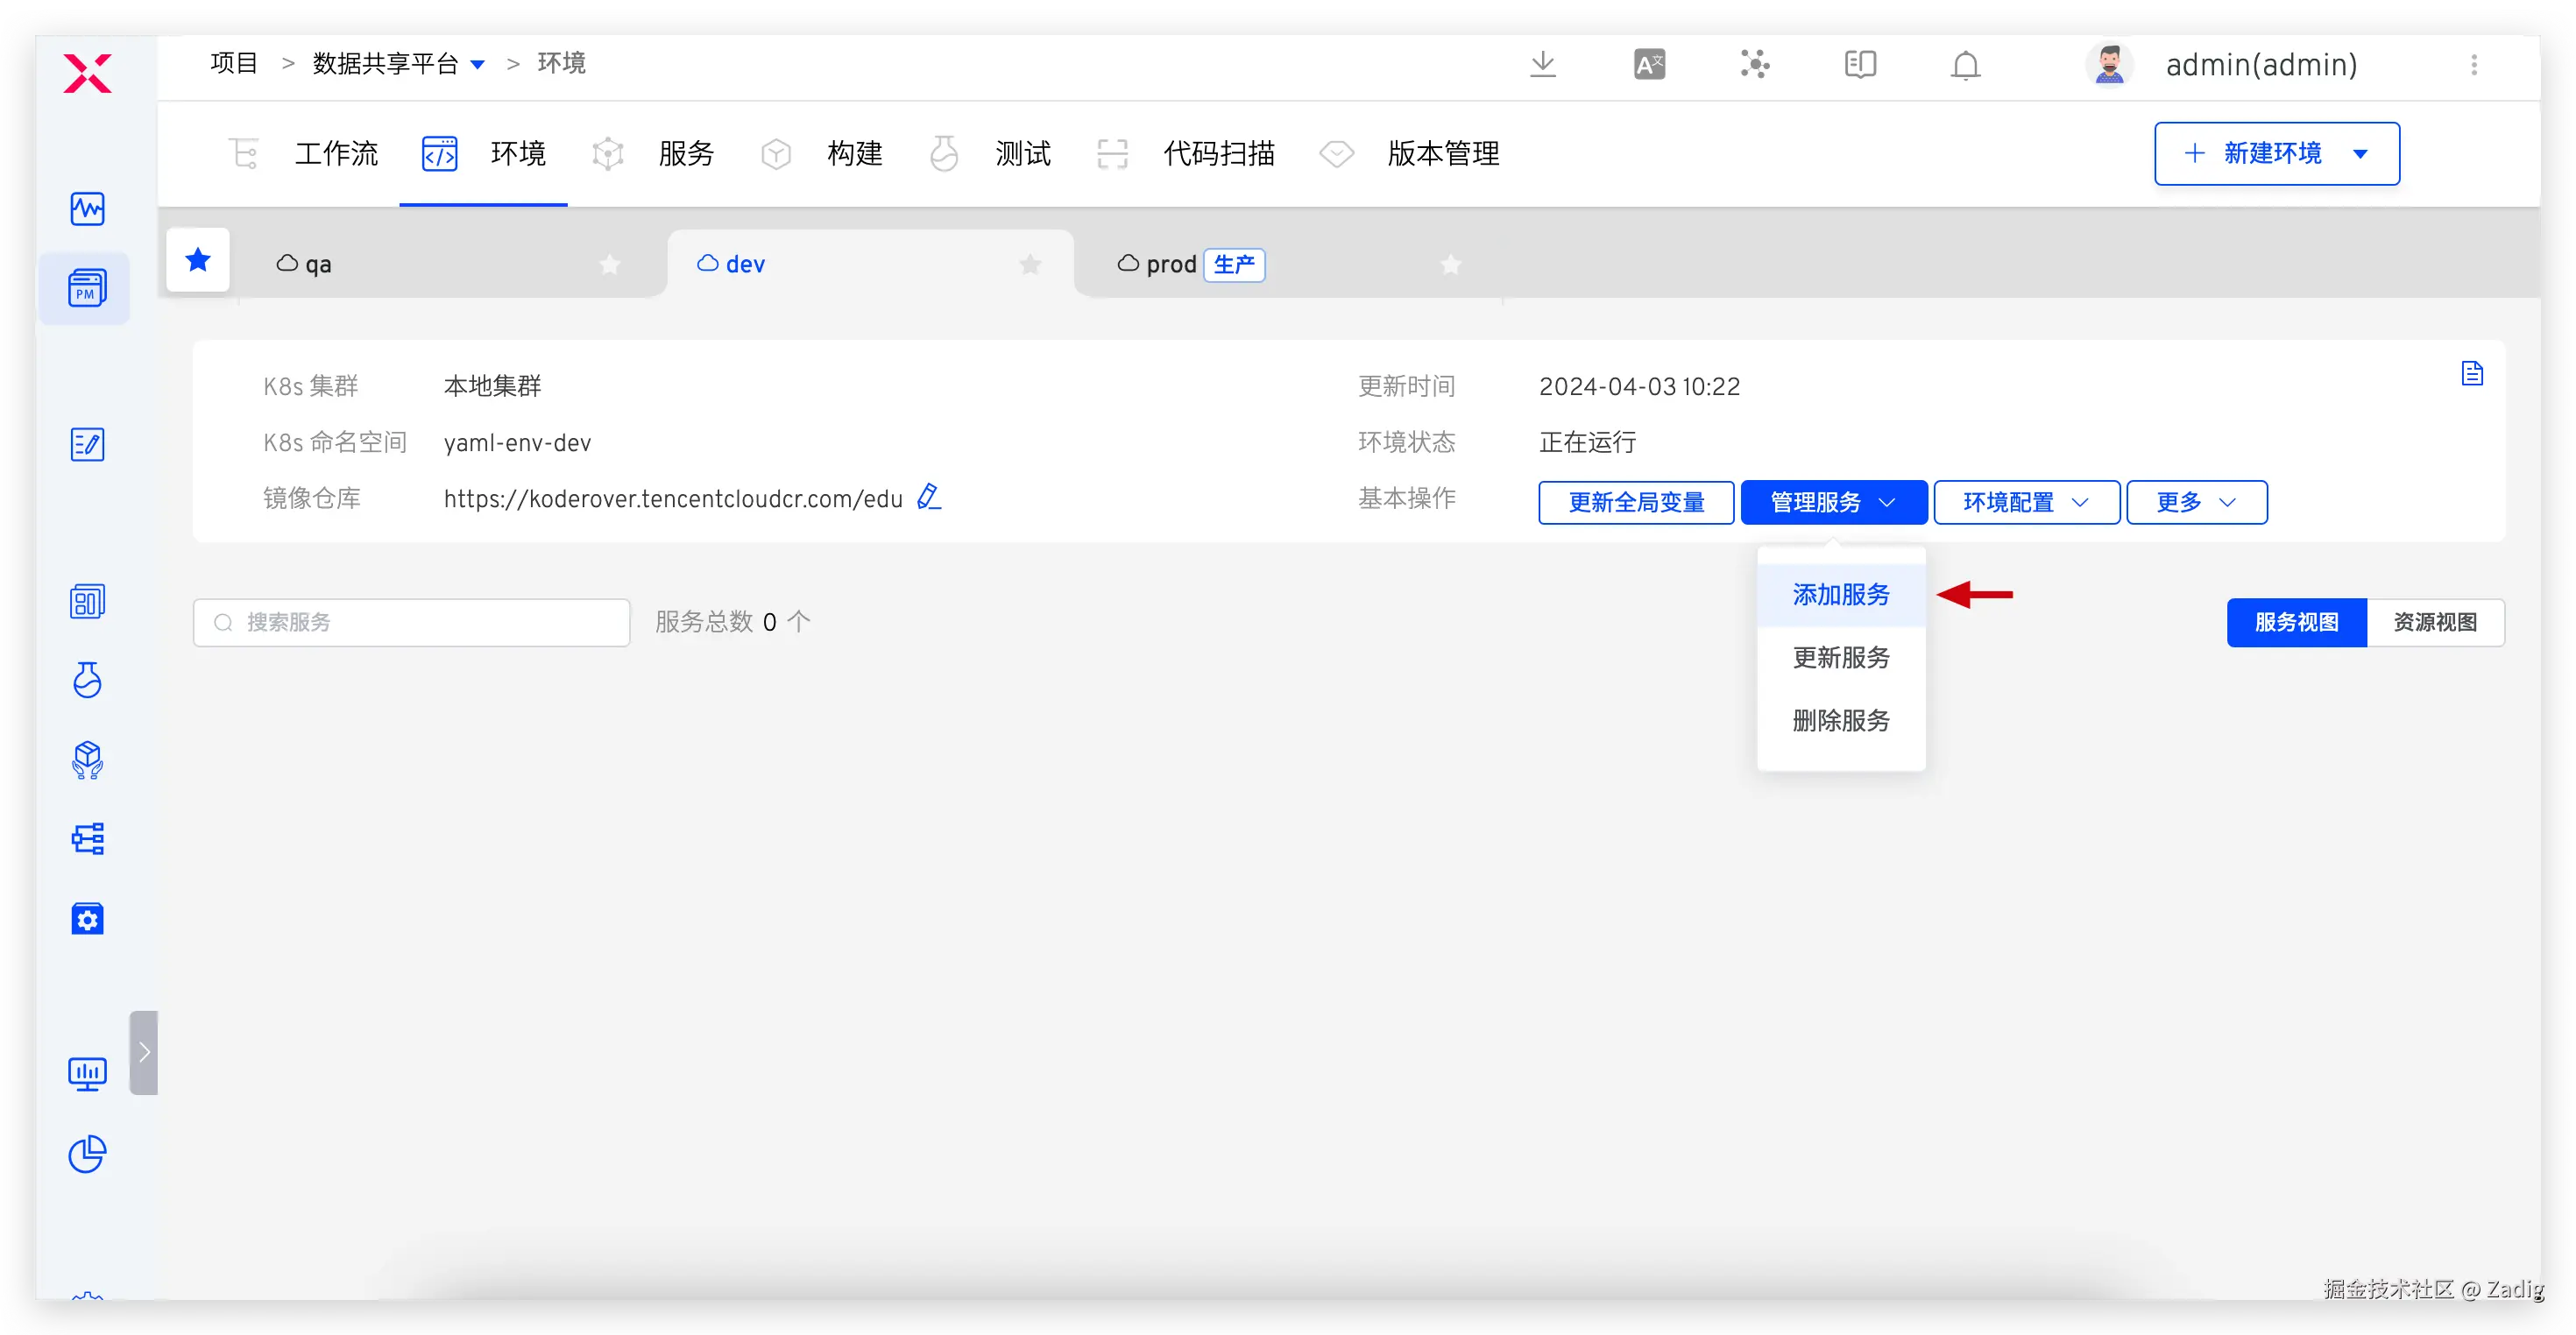Screen dimensions: 2576x1335
Task: Select 添加服务 from the menu
Action: (1841, 595)
